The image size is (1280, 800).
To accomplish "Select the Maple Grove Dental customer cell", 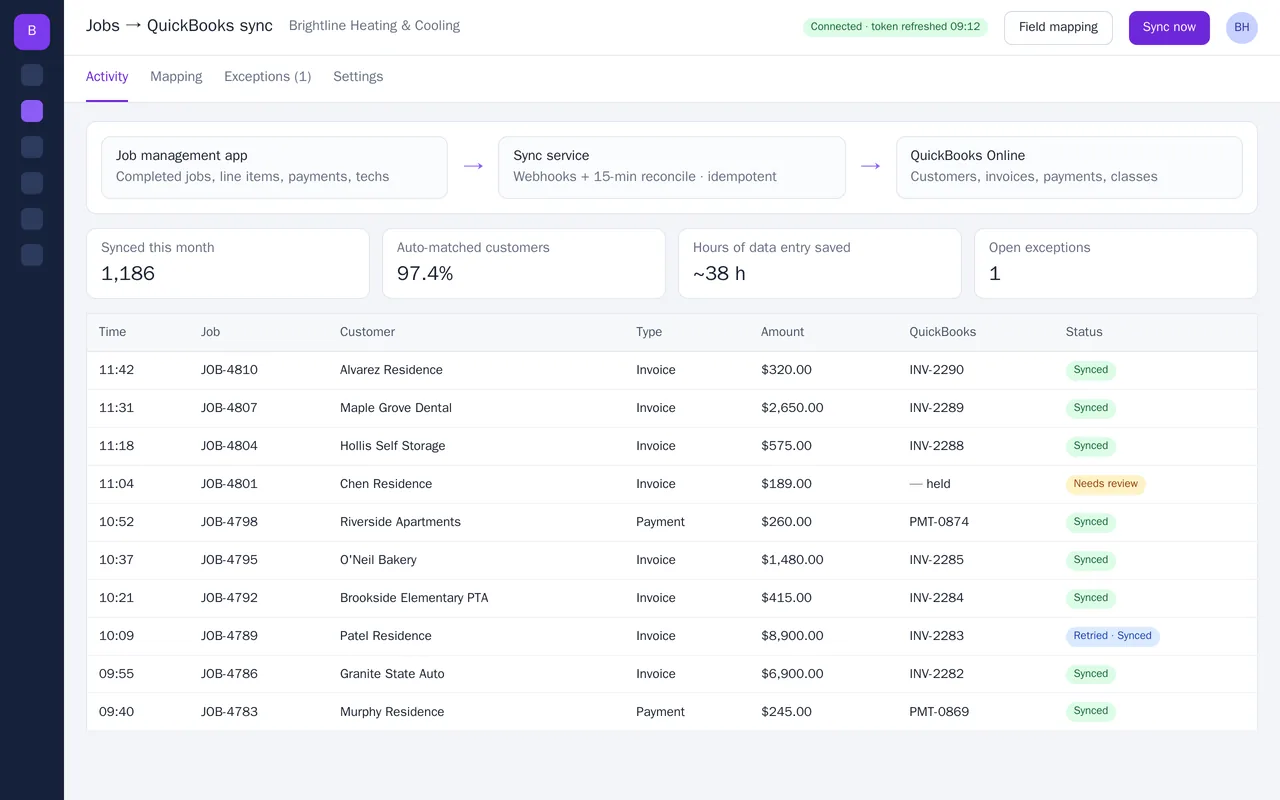I will click(396, 408).
